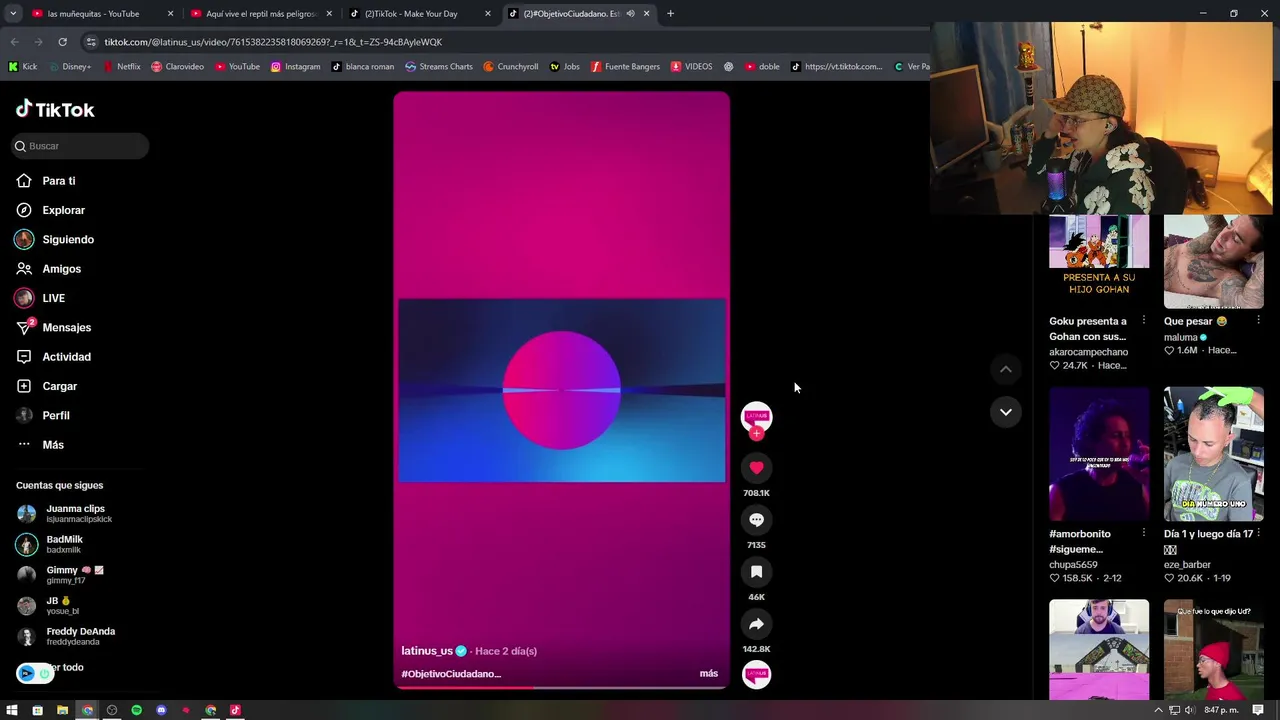
Task: Open the Streams Charts bookmark
Action: (x=439, y=67)
